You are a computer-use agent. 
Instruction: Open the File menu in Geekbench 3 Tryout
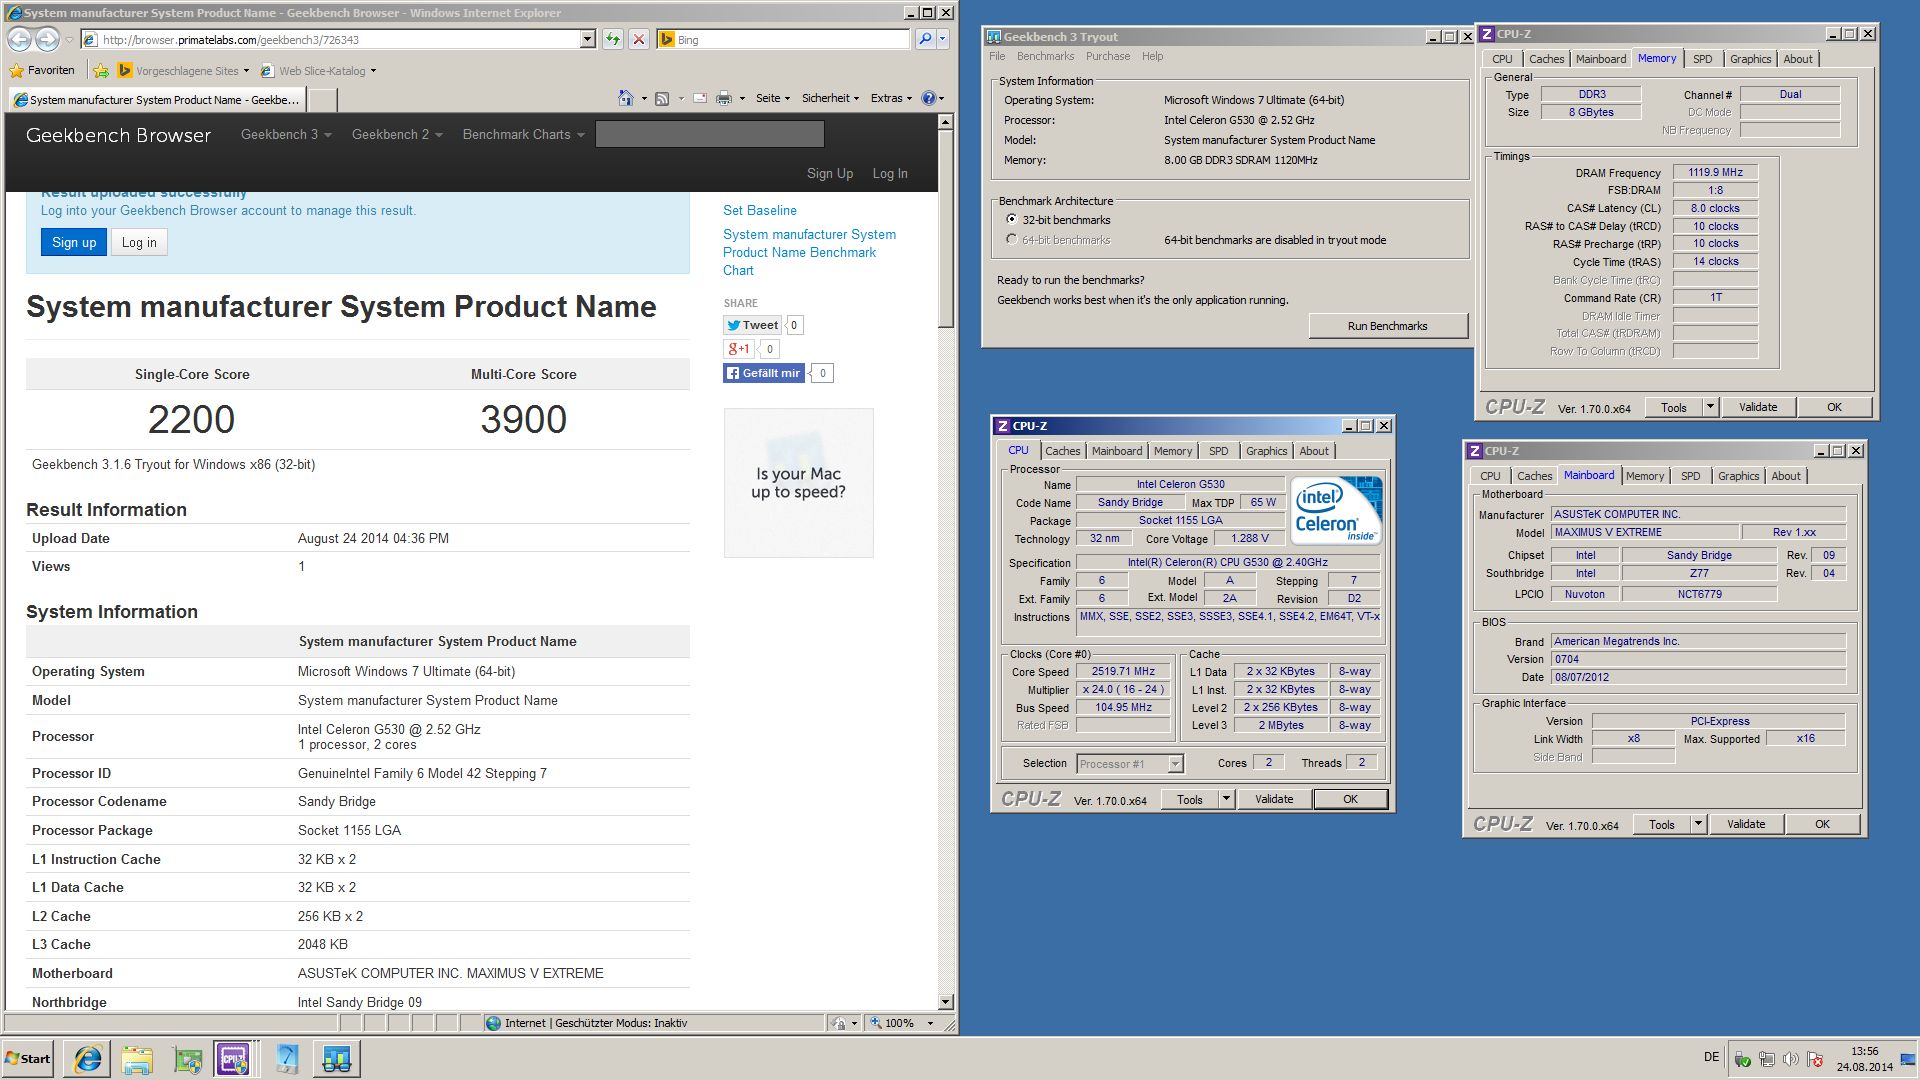(x=997, y=57)
